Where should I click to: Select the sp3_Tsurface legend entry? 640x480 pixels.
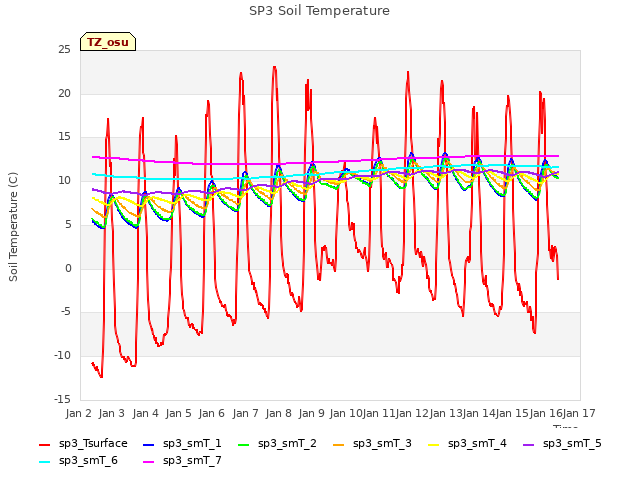tap(83, 444)
